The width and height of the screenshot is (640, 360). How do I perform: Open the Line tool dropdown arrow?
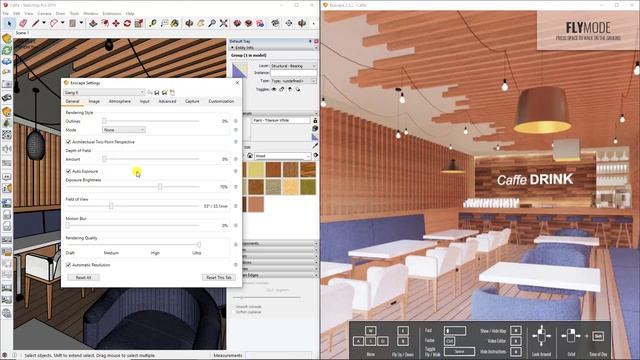[x=43, y=23]
